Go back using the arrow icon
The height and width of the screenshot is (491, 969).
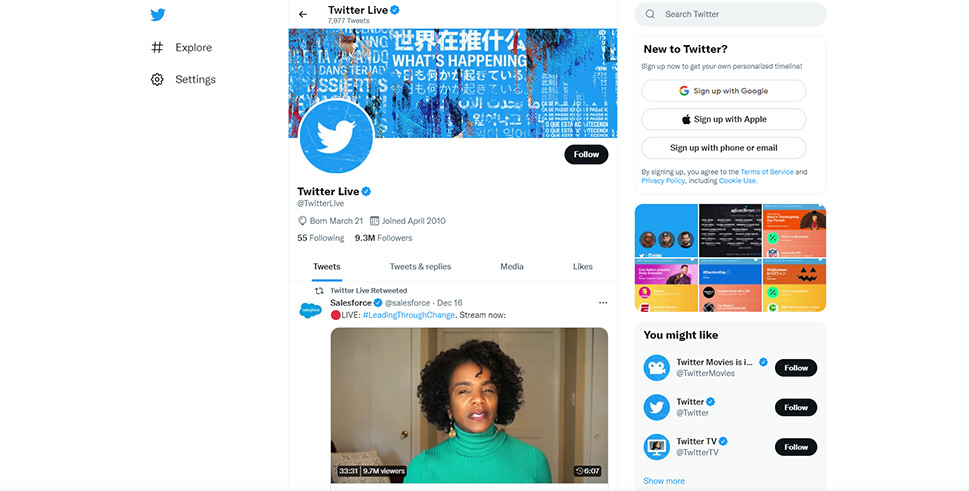303,14
